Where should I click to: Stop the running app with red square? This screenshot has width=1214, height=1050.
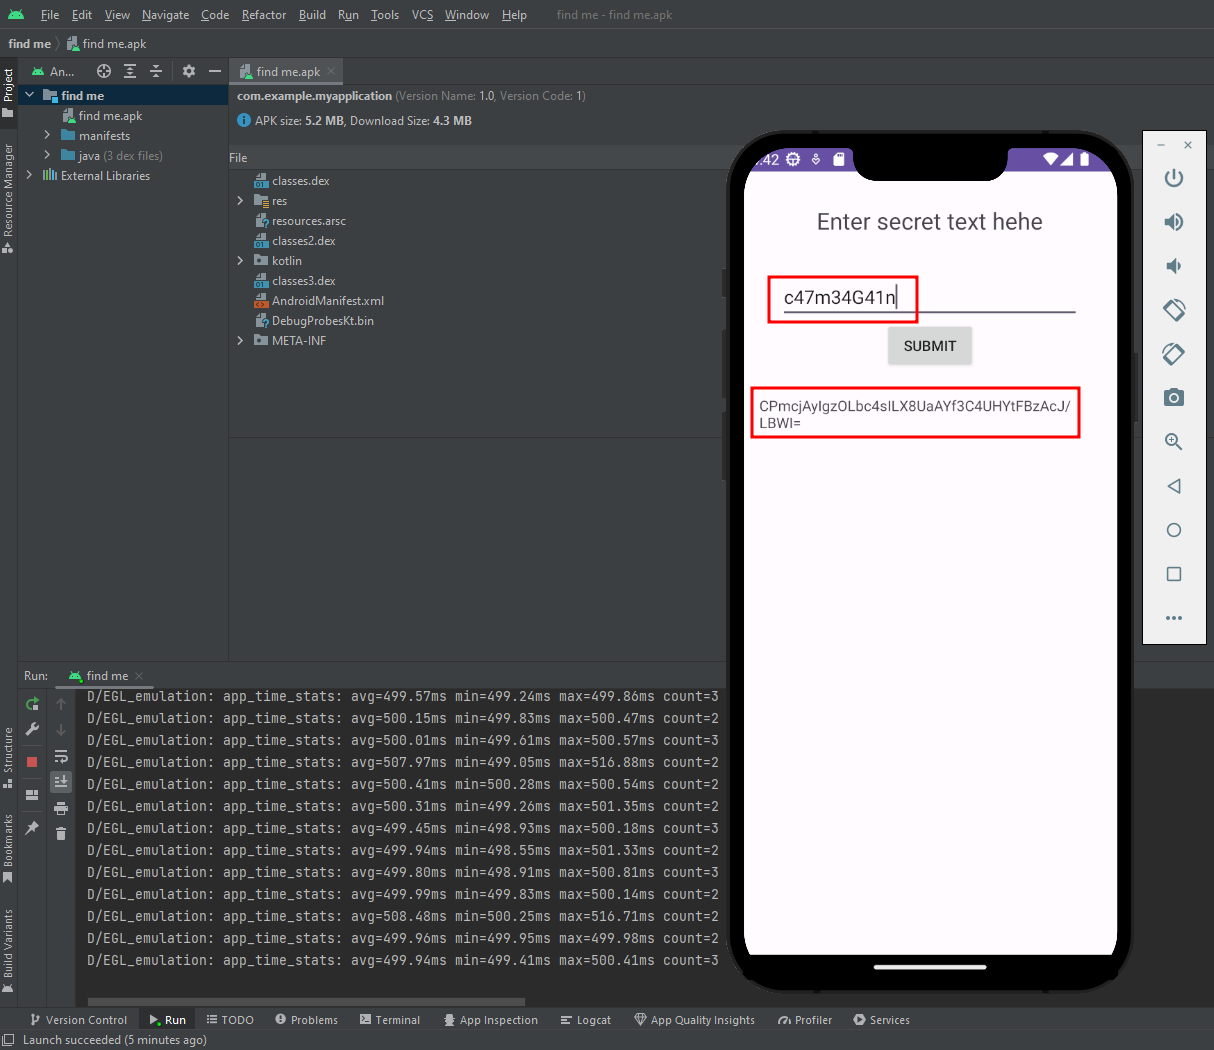click(x=32, y=762)
